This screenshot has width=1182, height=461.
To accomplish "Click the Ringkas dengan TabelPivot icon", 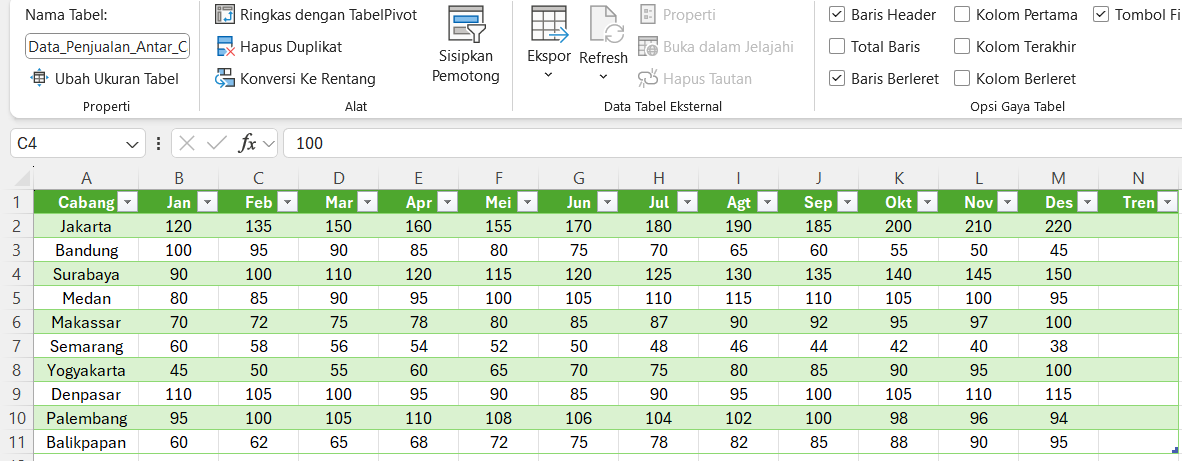I will click(224, 14).
